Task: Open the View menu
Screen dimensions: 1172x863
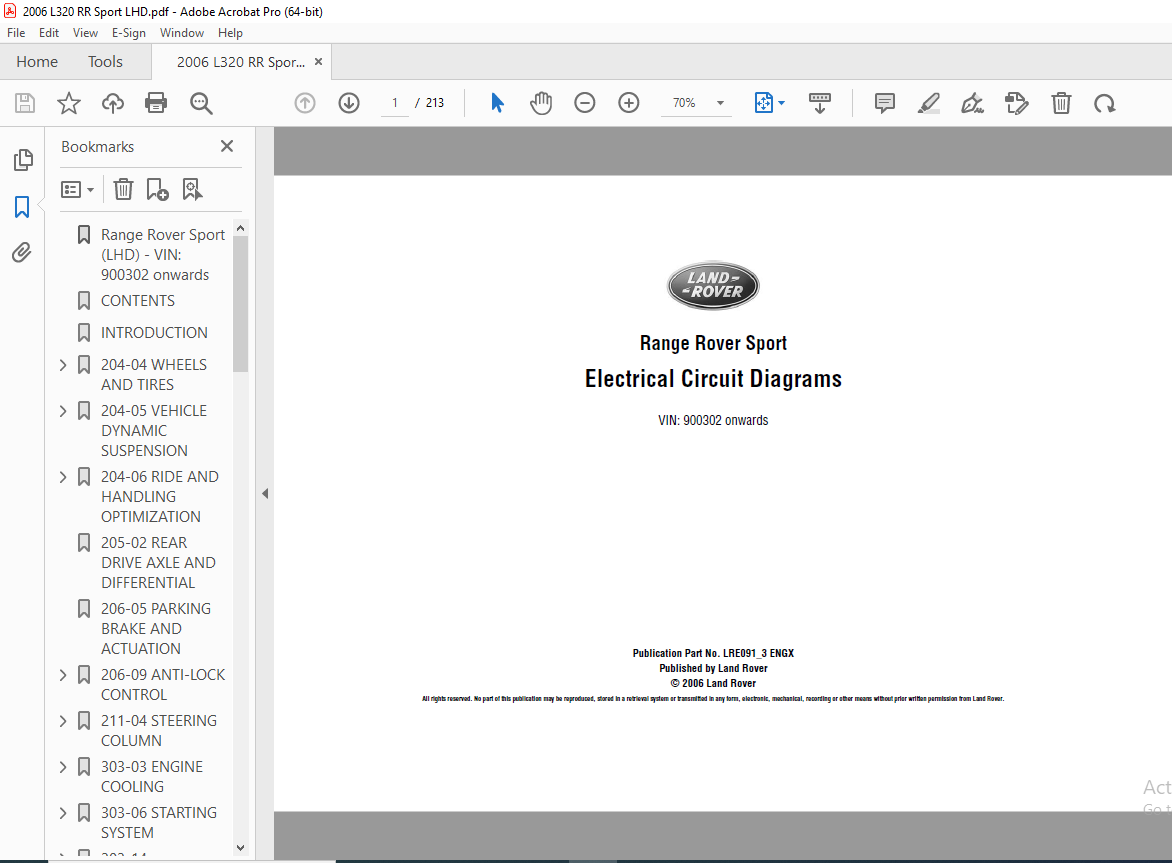Action: (x=85, y=33)
